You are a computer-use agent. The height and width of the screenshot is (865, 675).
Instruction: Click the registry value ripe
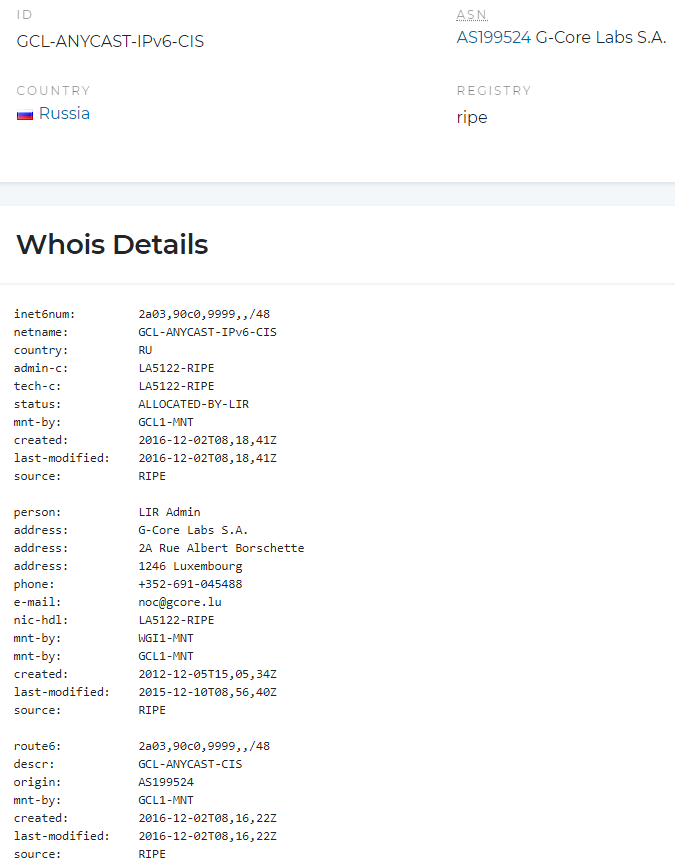(x=472, y=118)
